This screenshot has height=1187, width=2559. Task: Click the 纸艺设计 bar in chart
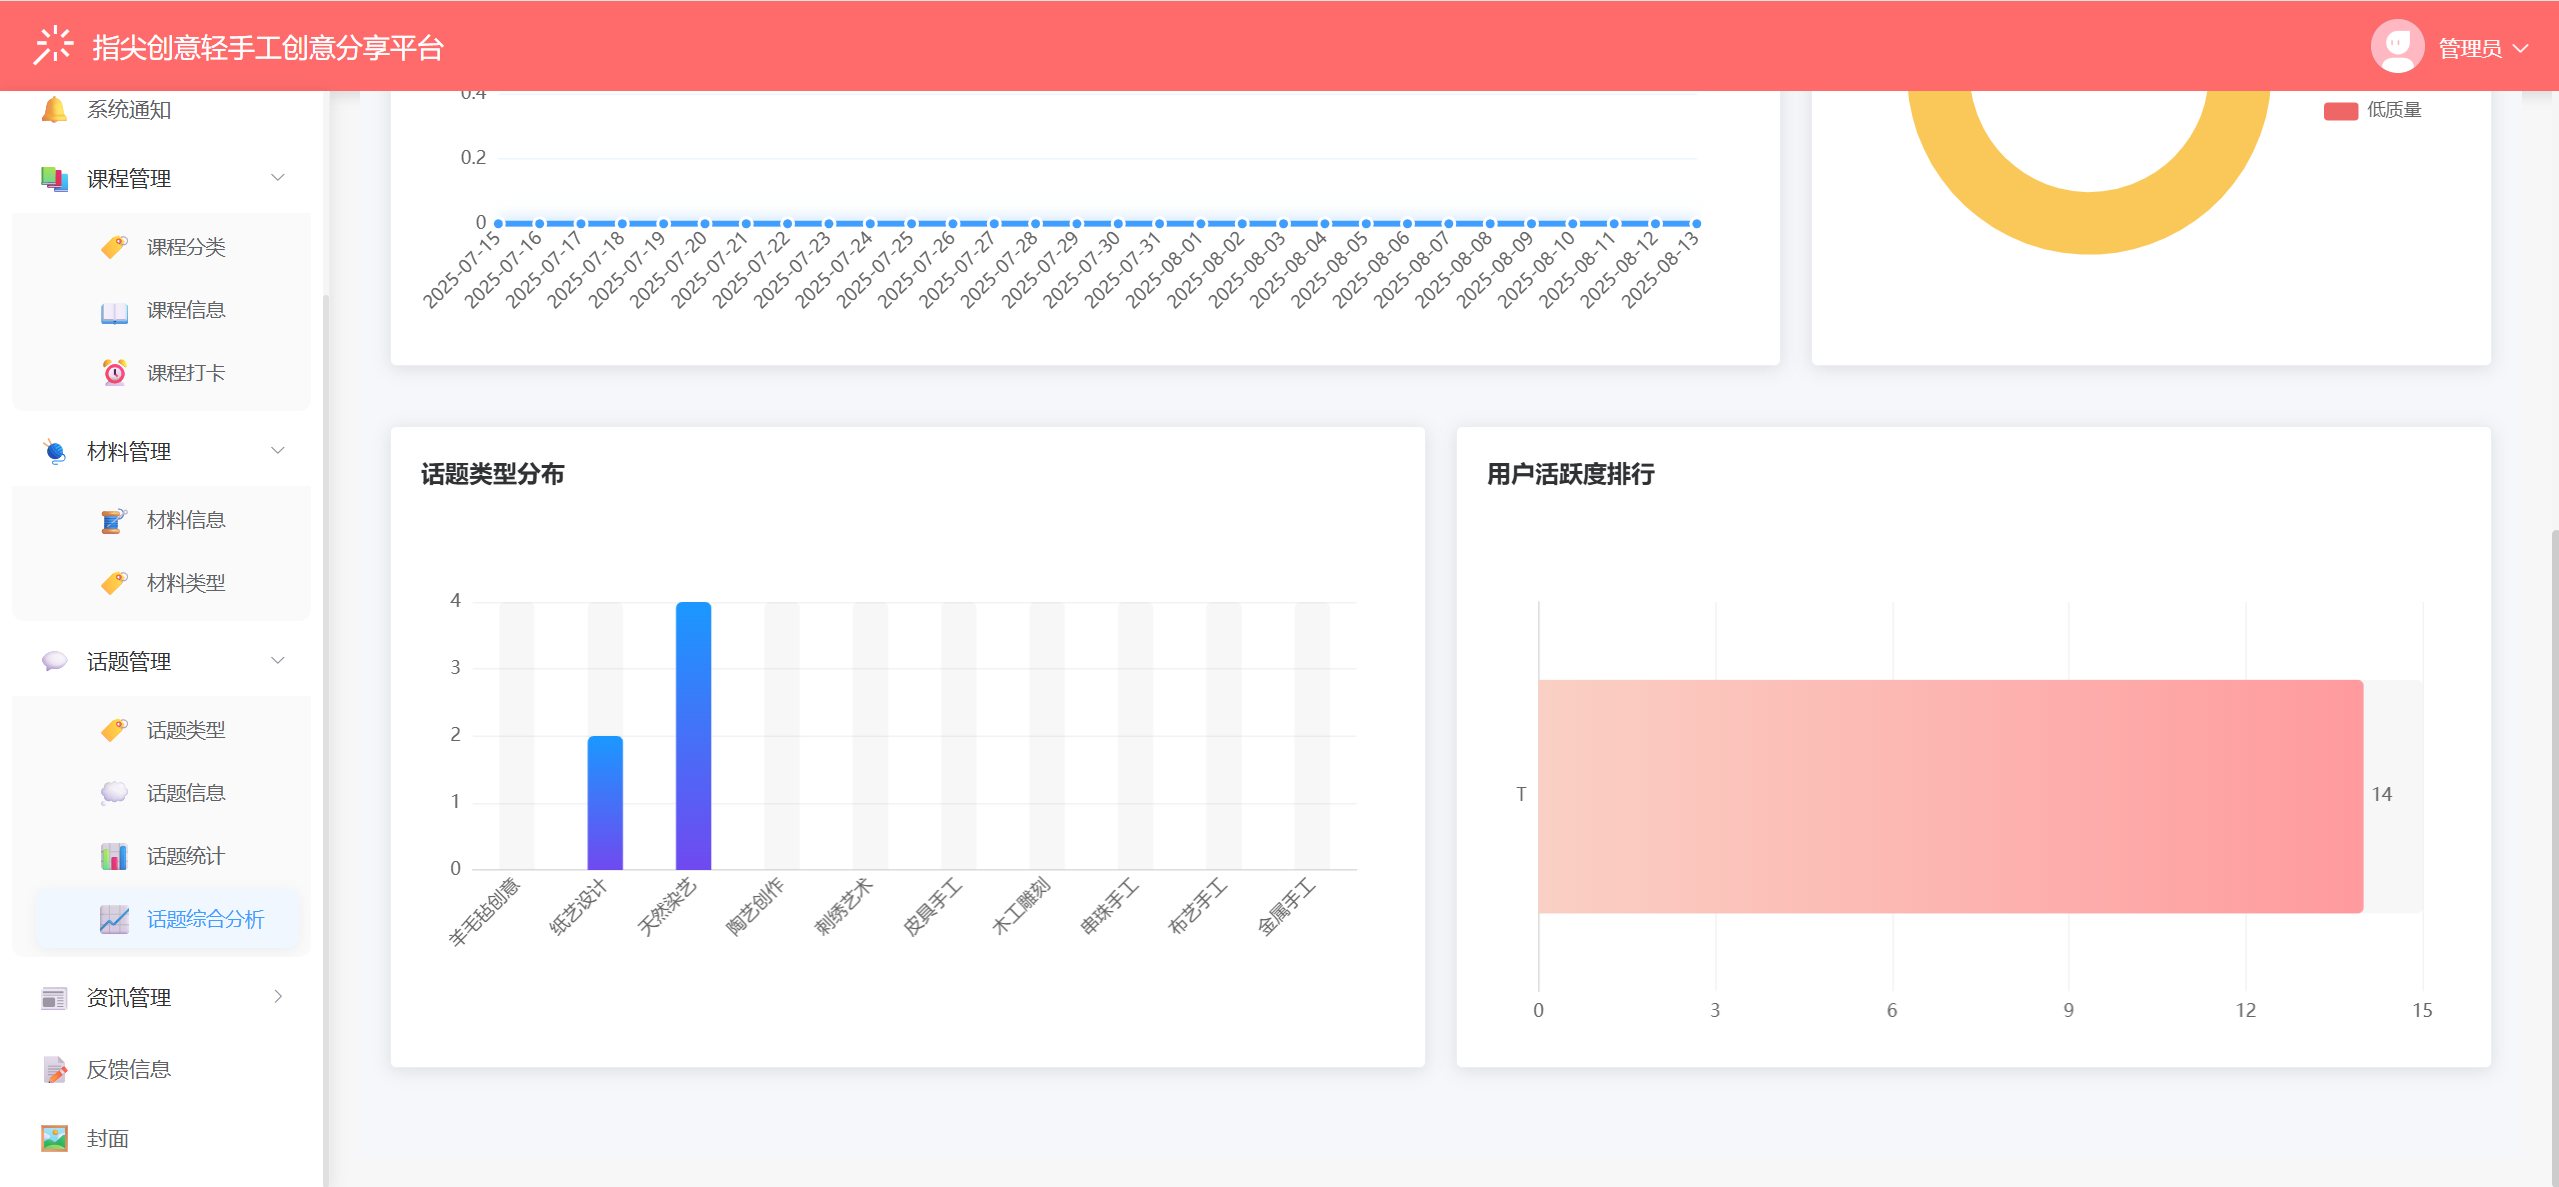[605, 803]
